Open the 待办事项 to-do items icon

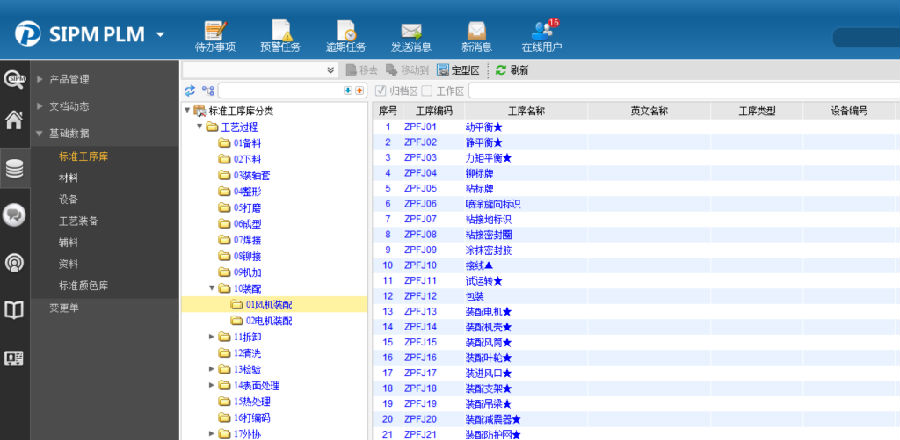click(x=214, y=35)
